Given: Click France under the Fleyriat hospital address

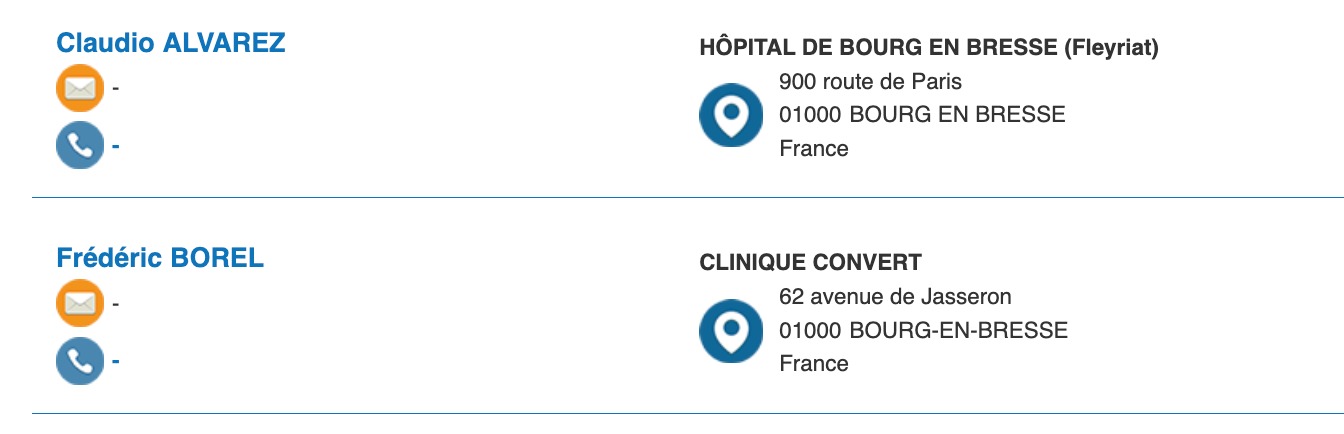Looking at the screenshot, I should [x=814, y=149].
